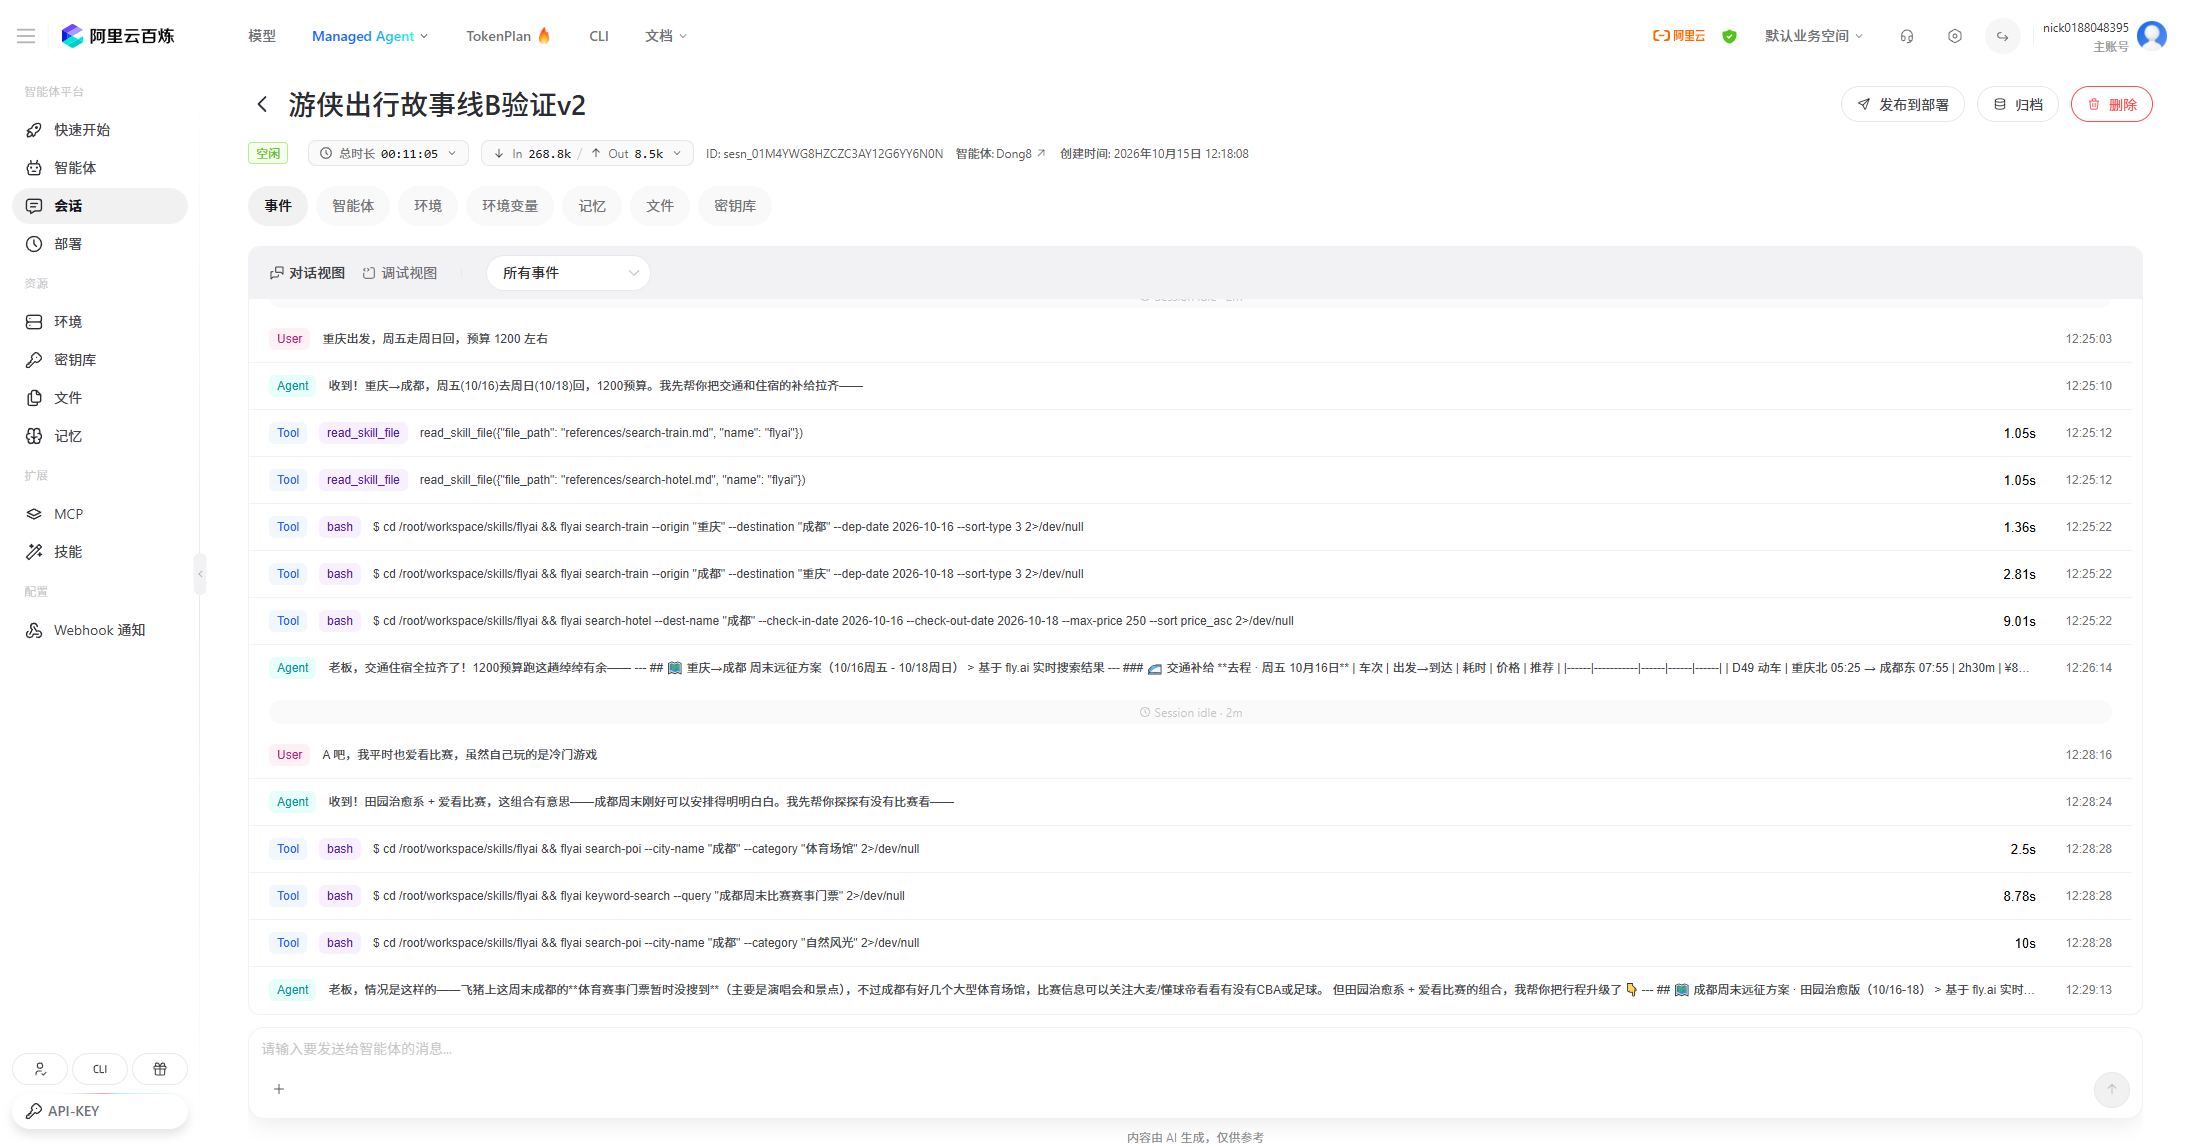Open the 默认业务空间 selector
Image resolution: width=2201 pixels, height=1147 pixels.
click(x=1814, y=36)
